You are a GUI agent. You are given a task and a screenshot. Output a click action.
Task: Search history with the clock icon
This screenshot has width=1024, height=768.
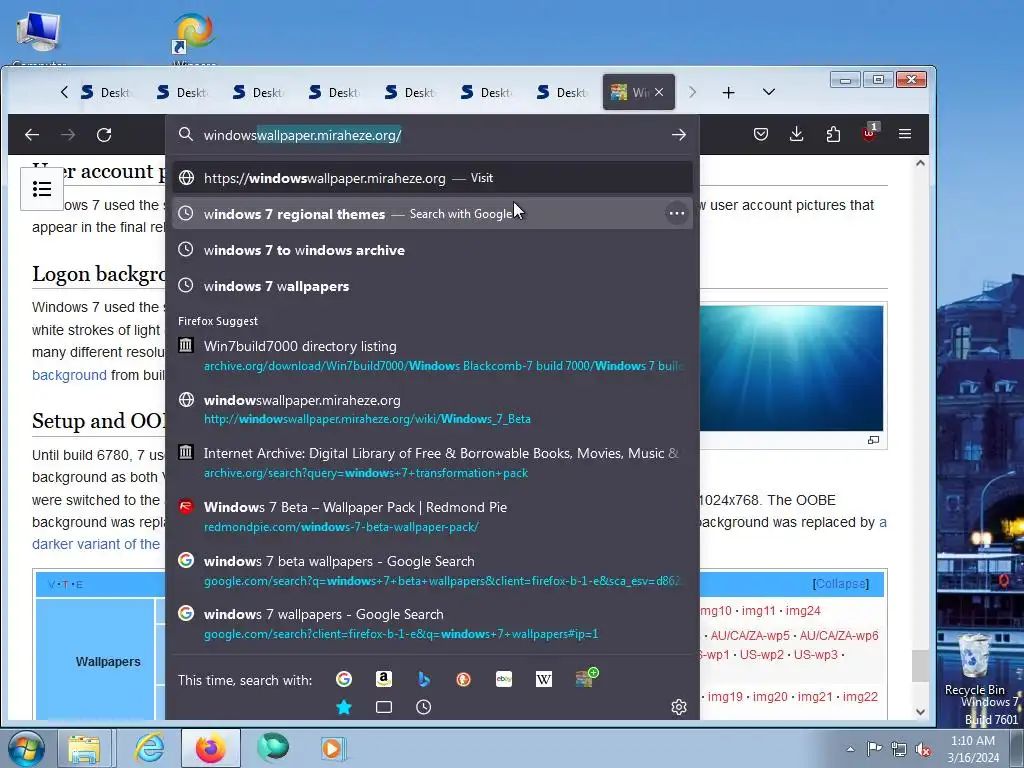point(423,707)
